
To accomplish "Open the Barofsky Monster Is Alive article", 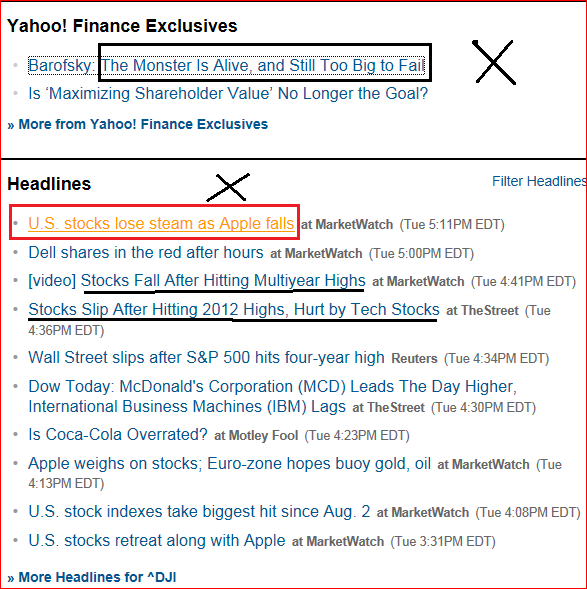I will click(226, 65).
